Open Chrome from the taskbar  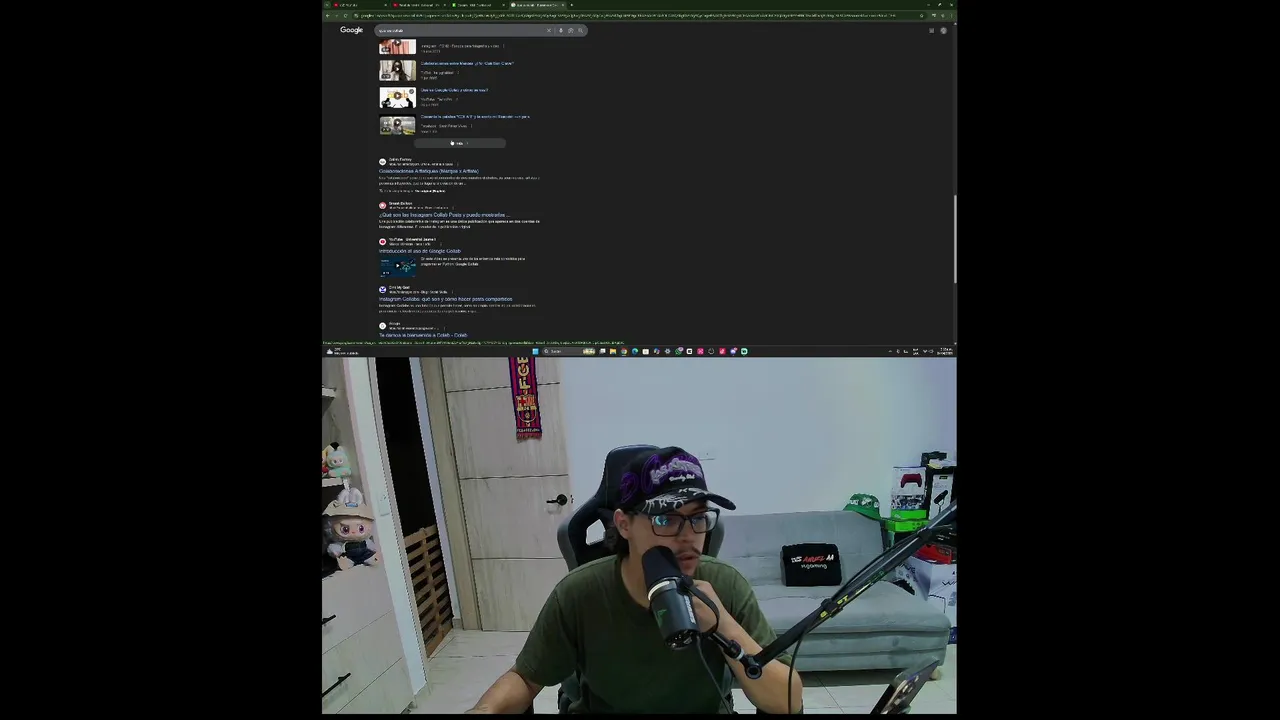624,351
